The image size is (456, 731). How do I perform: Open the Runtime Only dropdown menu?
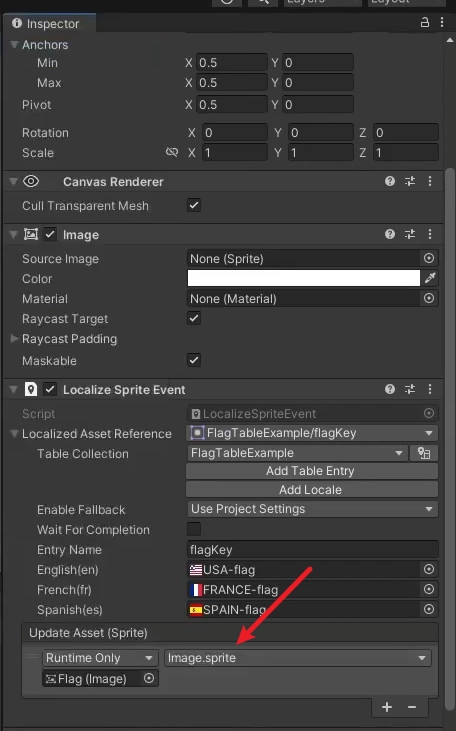tap(100, 658)
